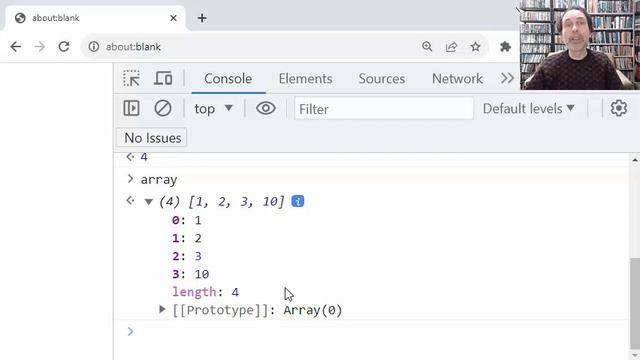Show the console sidebar panel icon
Image resolution: width=640 pixels, height=360 pixels.
coord(131,109)
